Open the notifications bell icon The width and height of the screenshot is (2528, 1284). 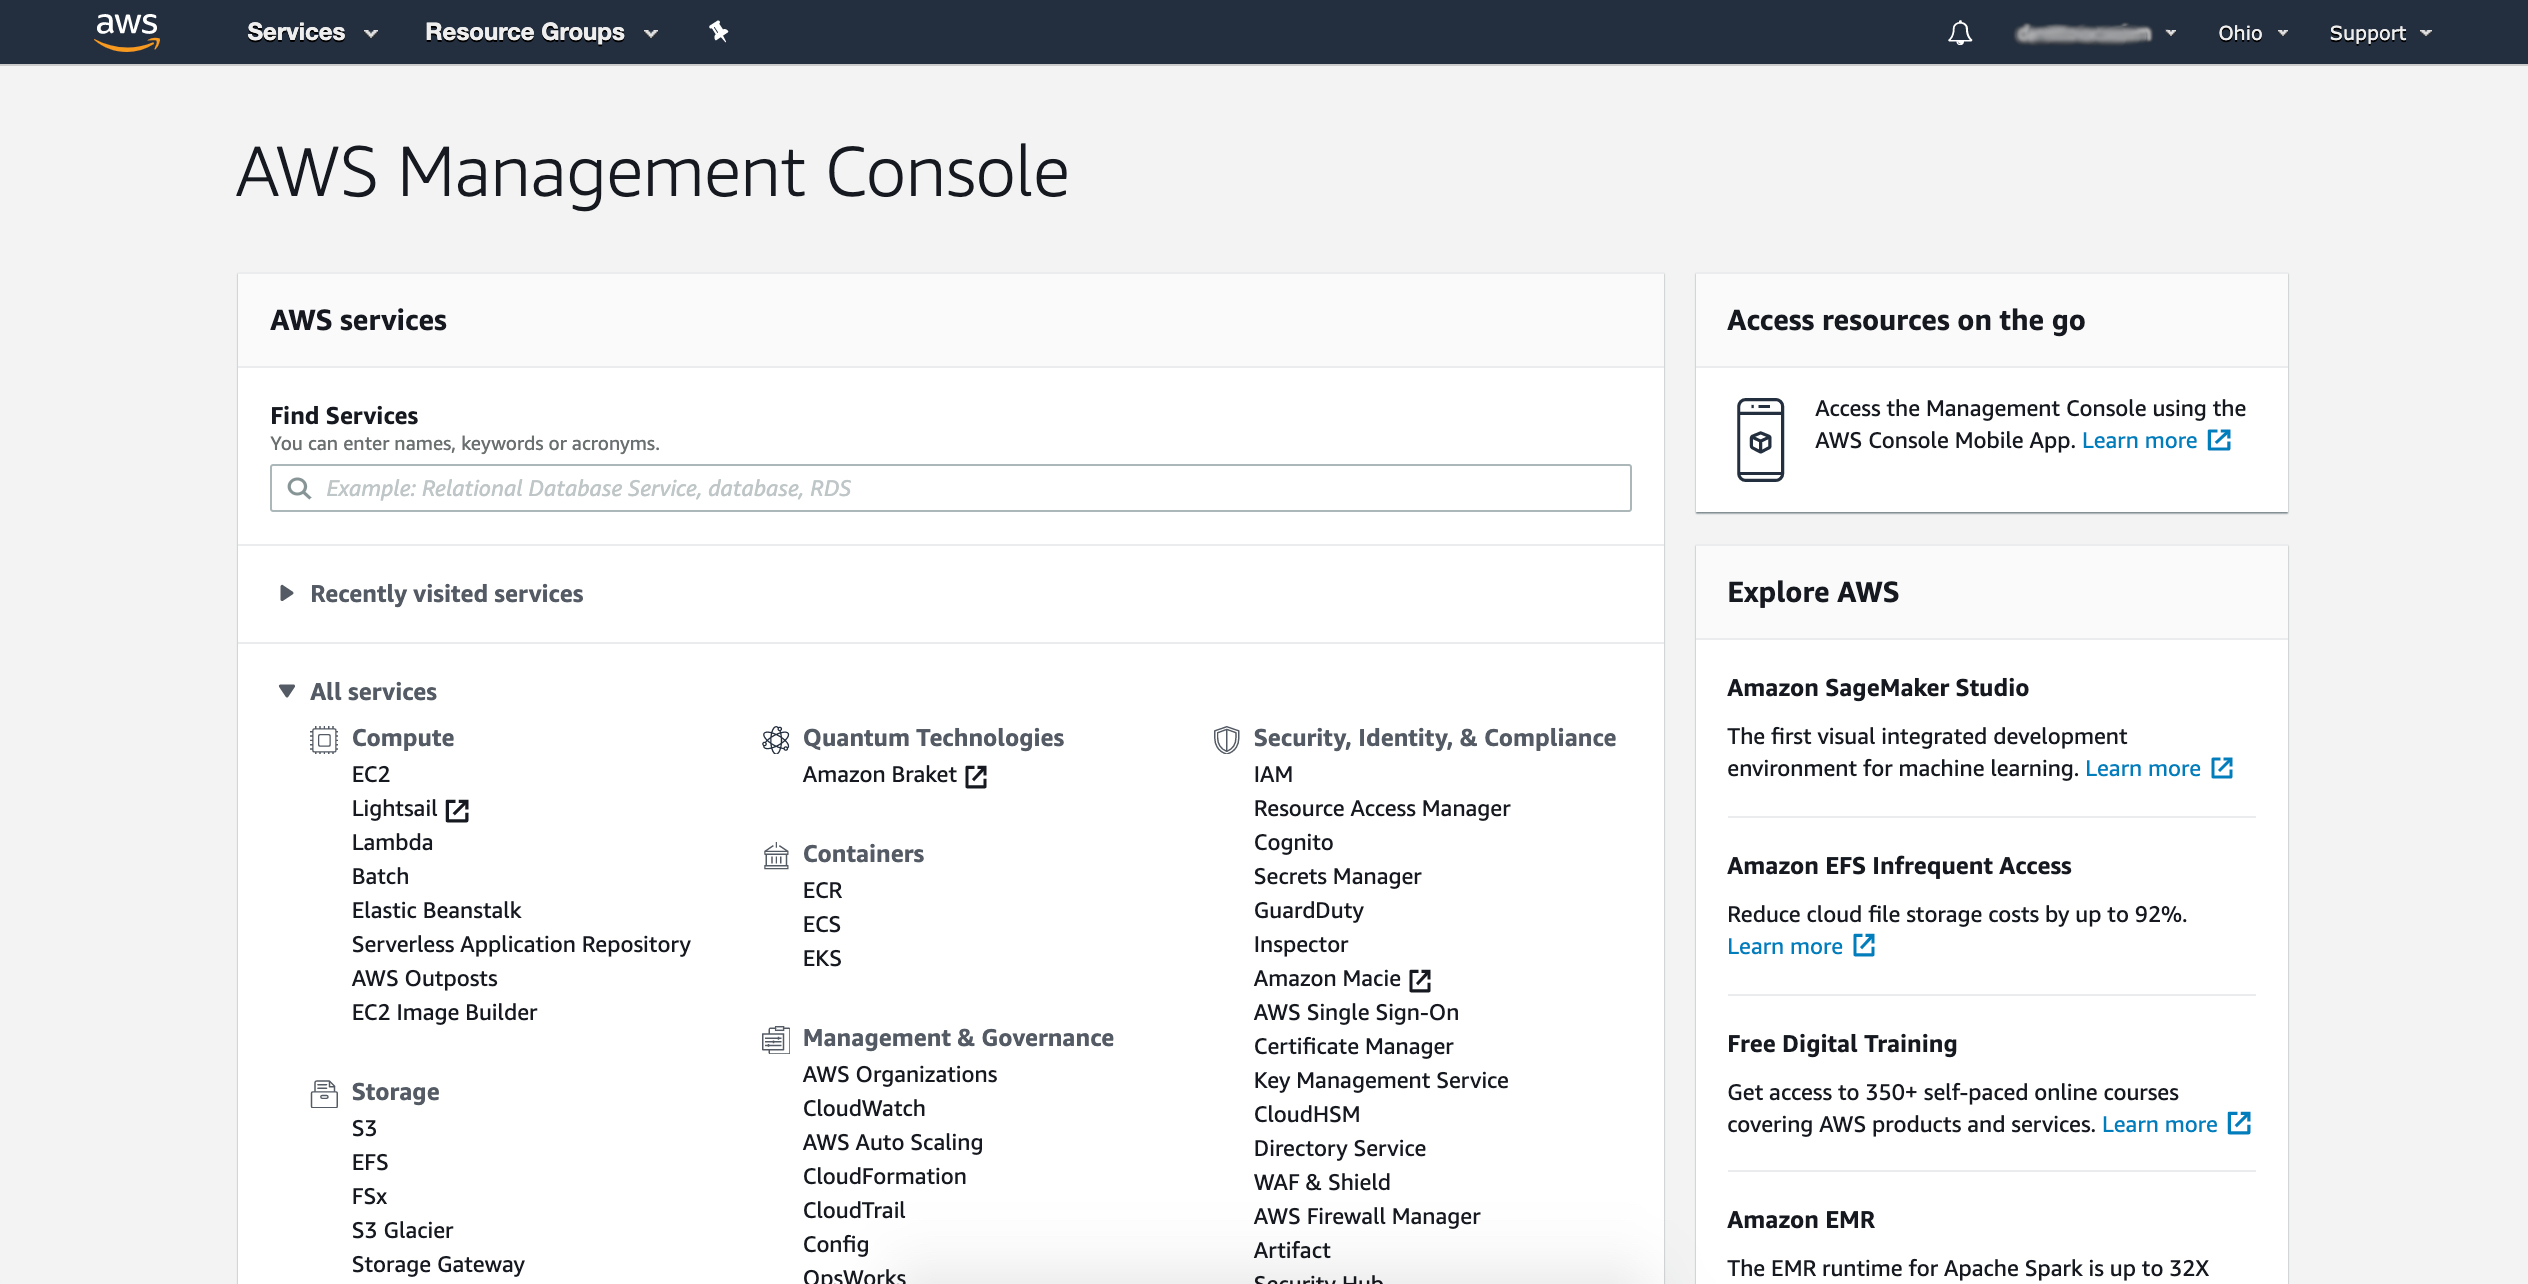point(1960,31)
